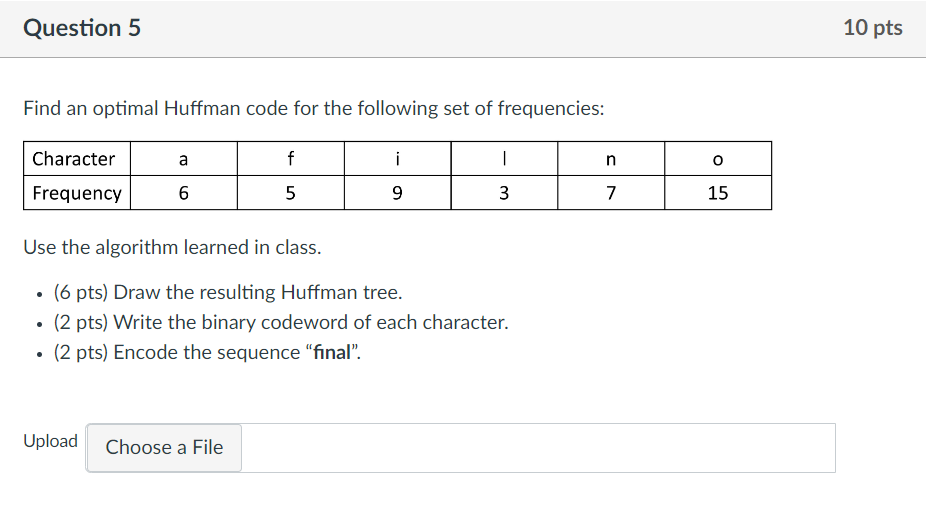Click the Choose a File button
This screenshot has width=926, height=527.
[164, 448]
